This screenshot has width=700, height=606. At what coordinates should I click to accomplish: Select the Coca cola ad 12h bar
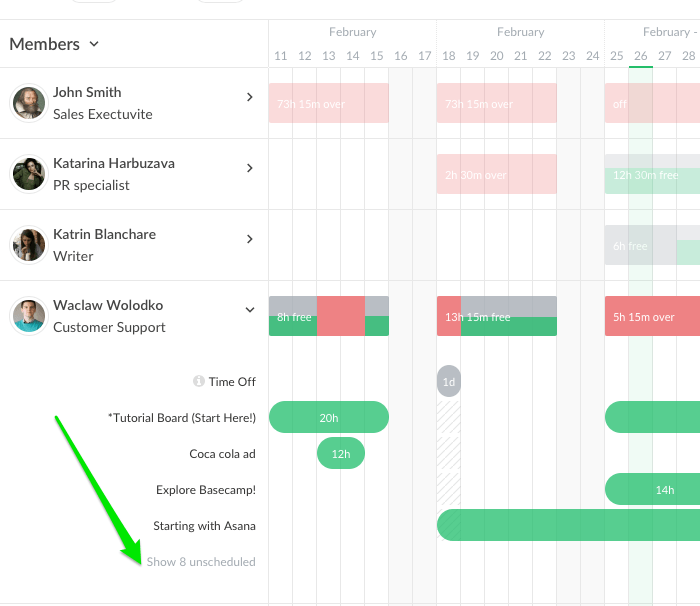point(341,454)
